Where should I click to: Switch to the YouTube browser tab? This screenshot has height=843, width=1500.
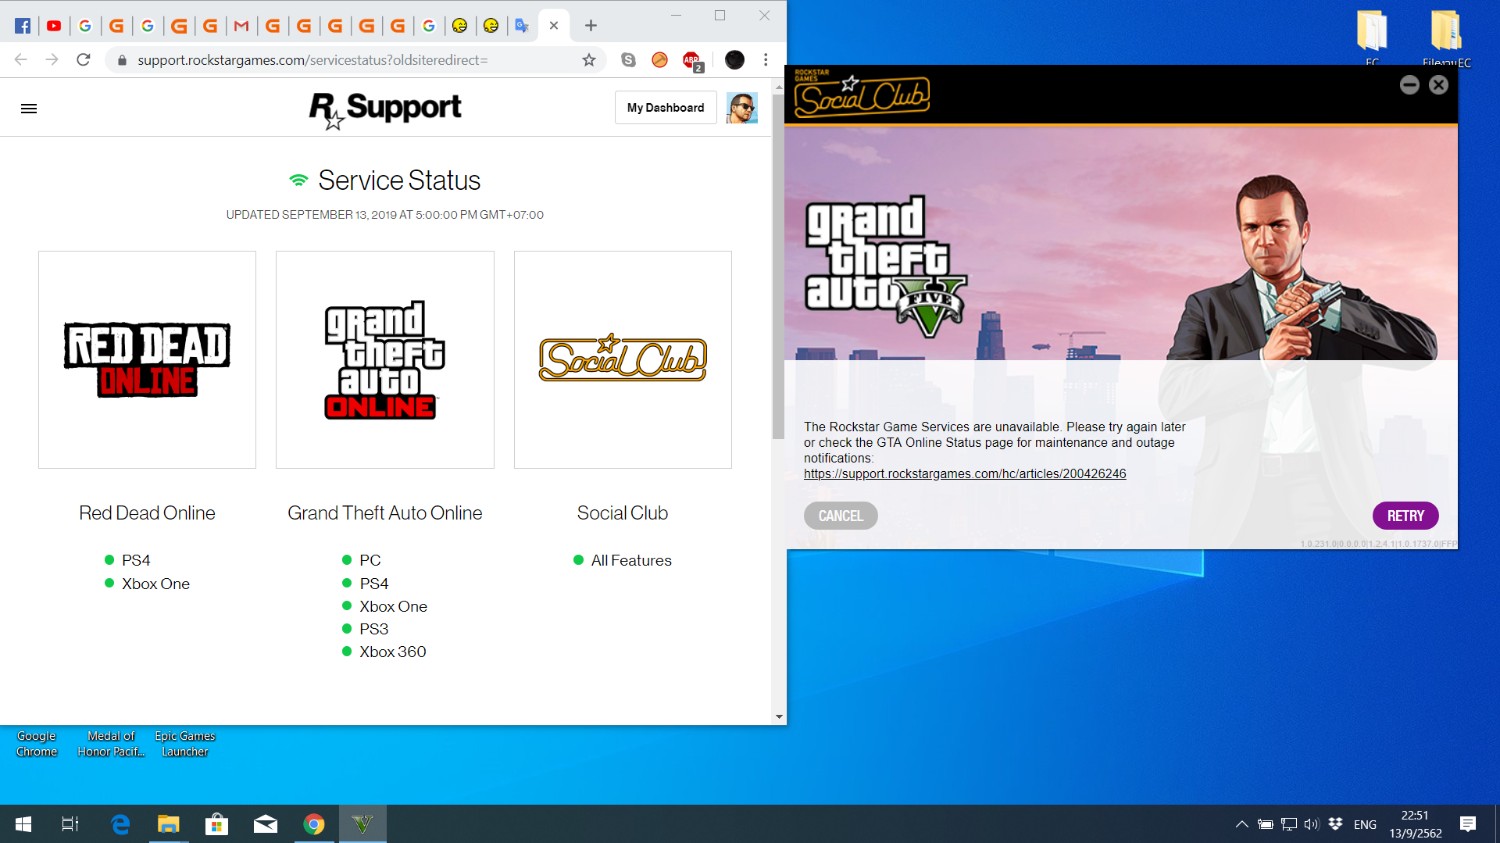click(x=54, y=26)
